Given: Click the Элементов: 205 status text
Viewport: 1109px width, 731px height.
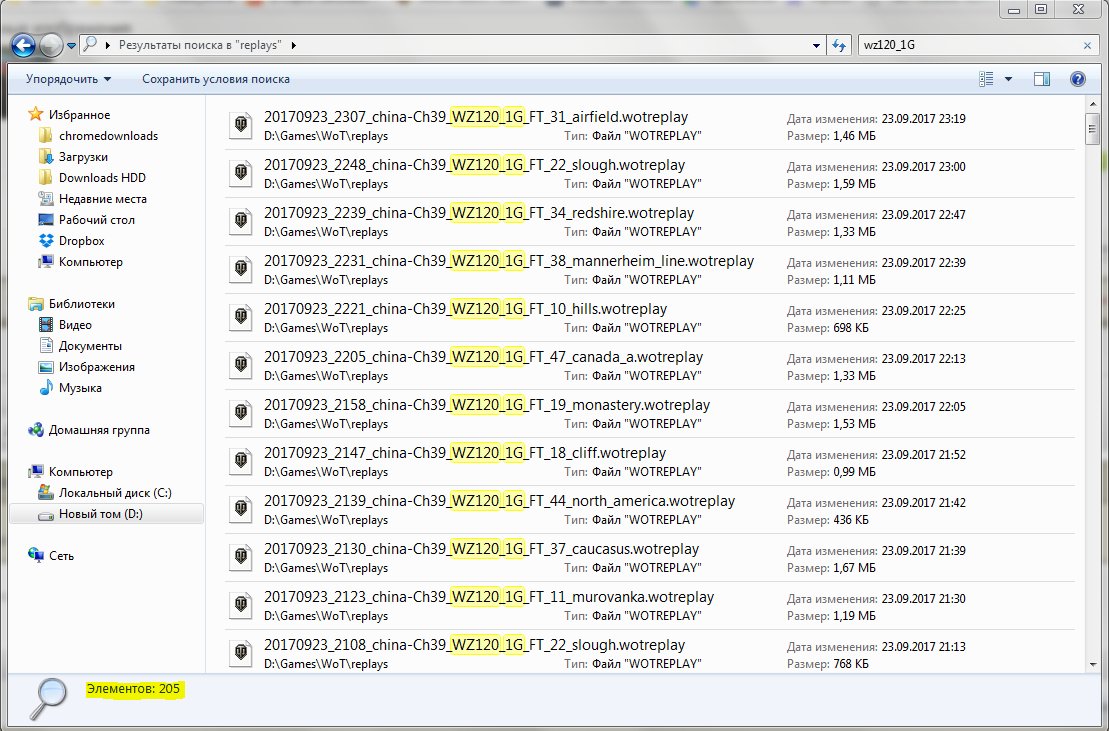Looking at the screenshot, I should click(x=134, y=689).
